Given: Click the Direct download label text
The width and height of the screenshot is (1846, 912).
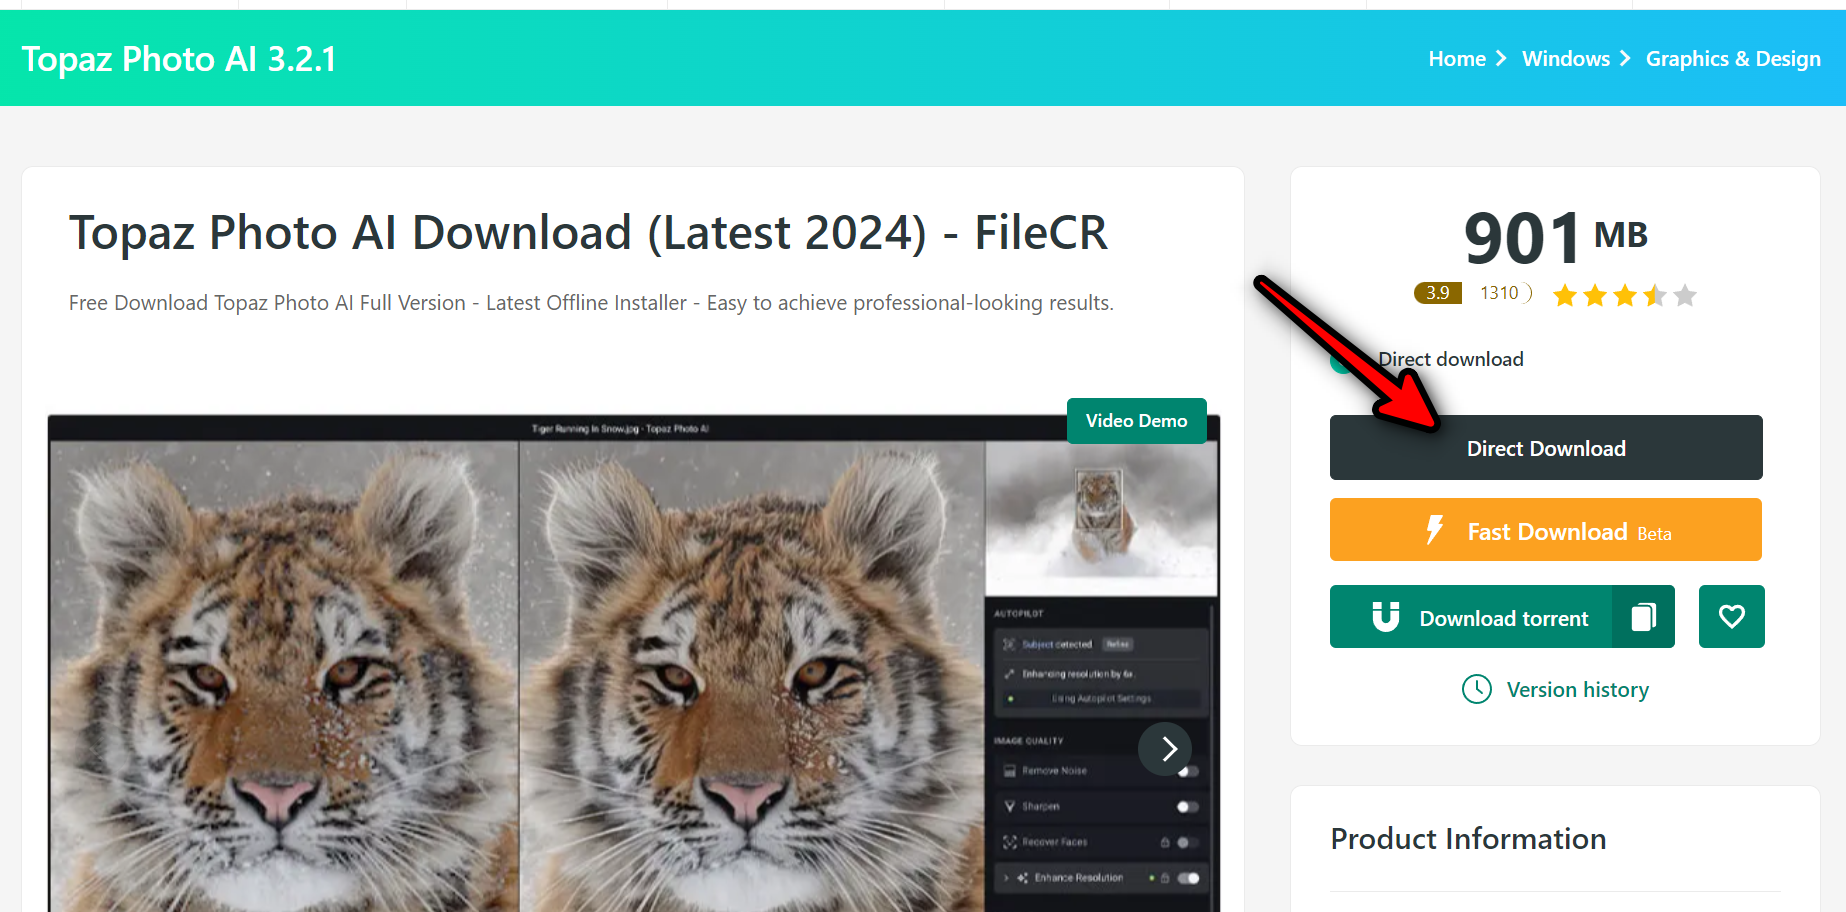Looking at the screenshot, I should click(1451, 359).
